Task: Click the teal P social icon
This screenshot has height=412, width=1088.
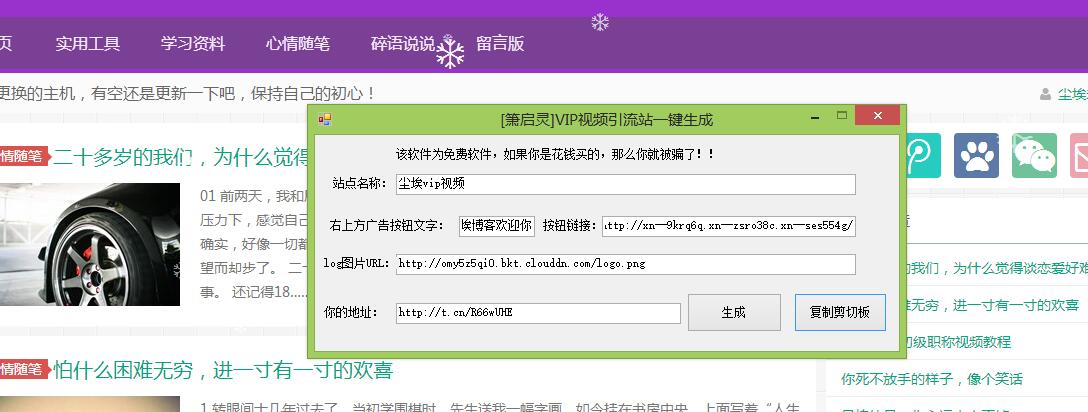Action: (920, 156)
